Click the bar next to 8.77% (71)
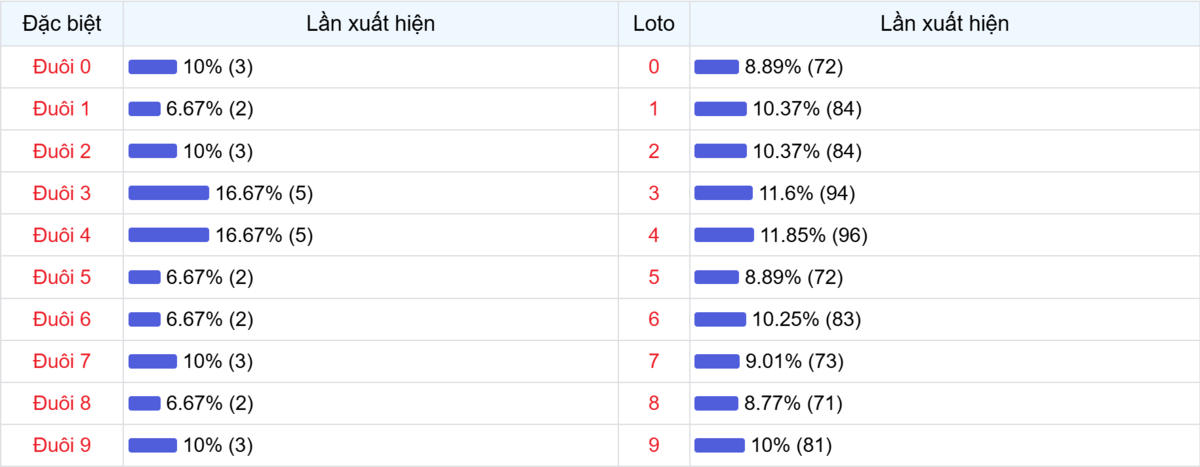 pyautogui.click(x=716, y=403)
